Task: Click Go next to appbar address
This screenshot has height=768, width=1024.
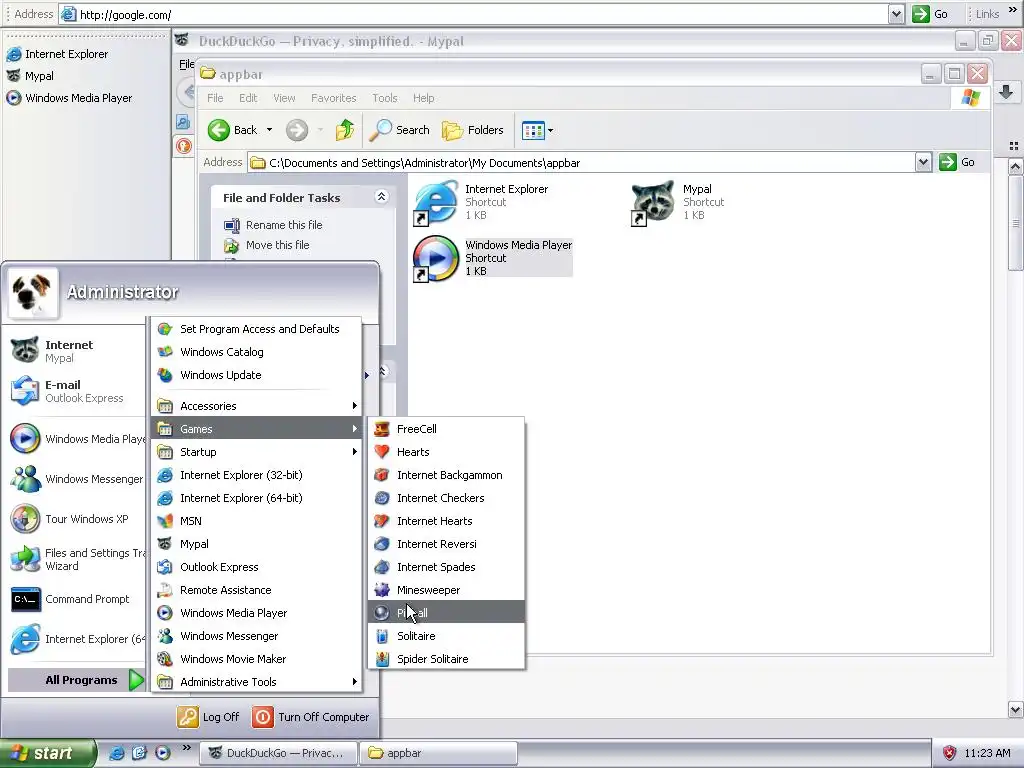Action: pos(957,162)
